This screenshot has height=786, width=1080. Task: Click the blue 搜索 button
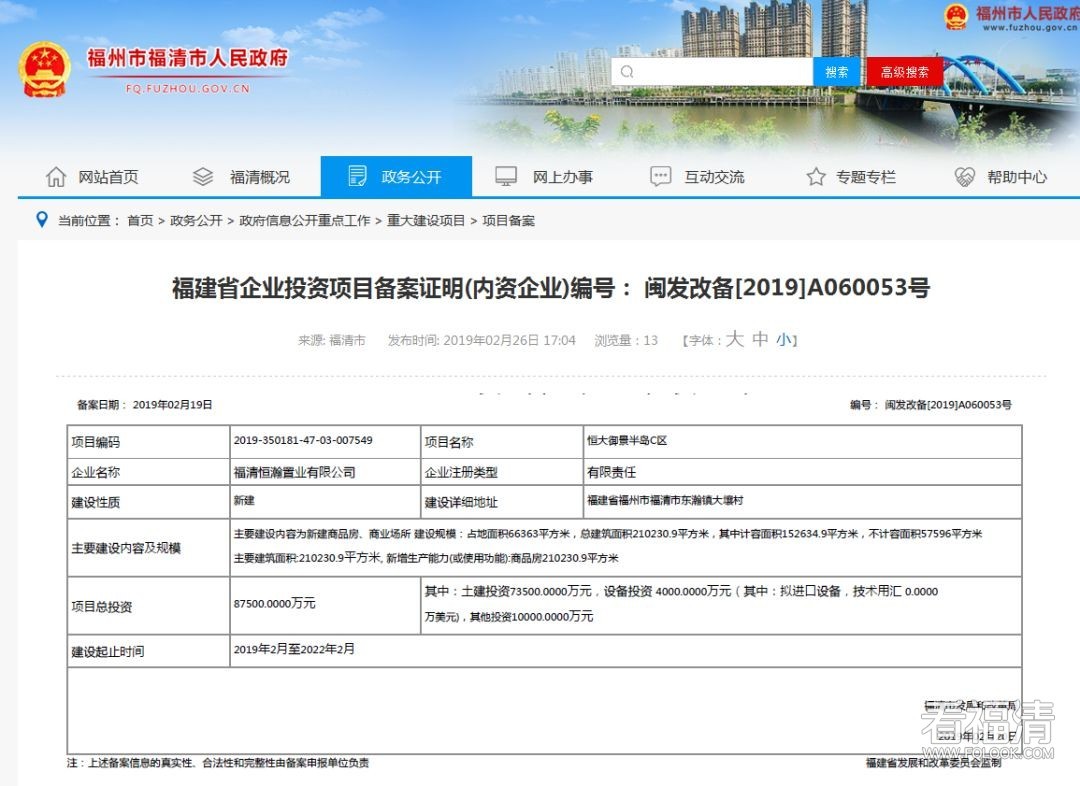tap(836, 72)
